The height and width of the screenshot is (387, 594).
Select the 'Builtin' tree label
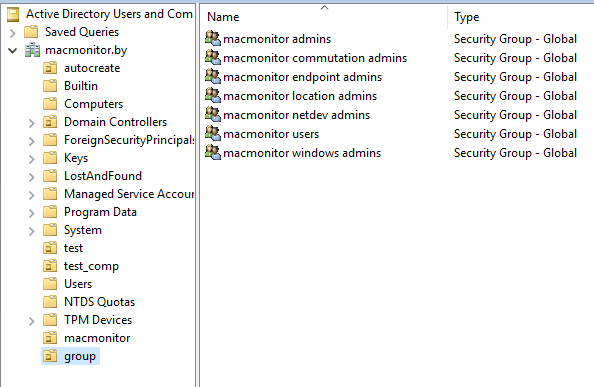click(81, 86)
